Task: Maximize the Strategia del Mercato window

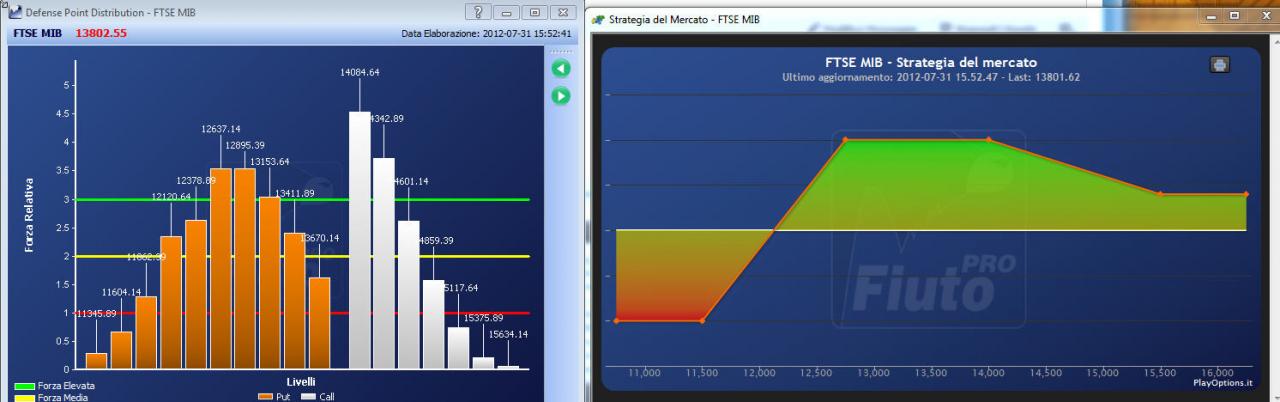Action: click(1233, 17)
